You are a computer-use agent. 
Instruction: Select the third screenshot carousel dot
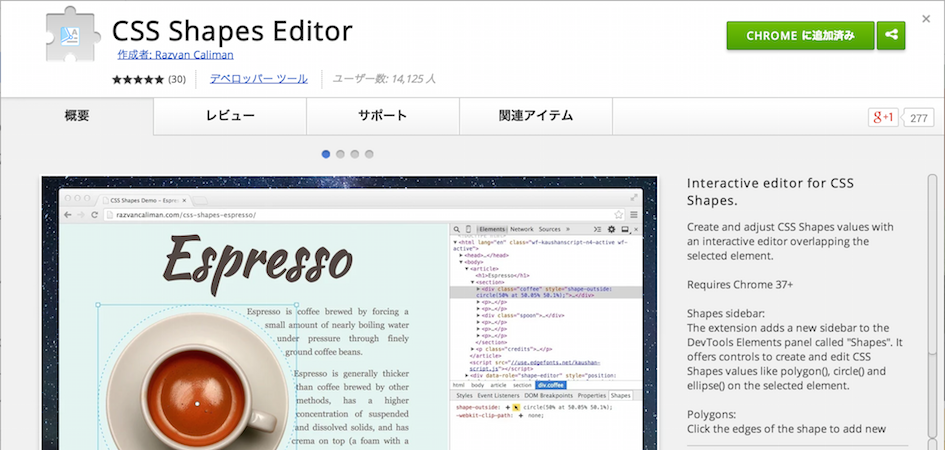click(x=355, y=154)
